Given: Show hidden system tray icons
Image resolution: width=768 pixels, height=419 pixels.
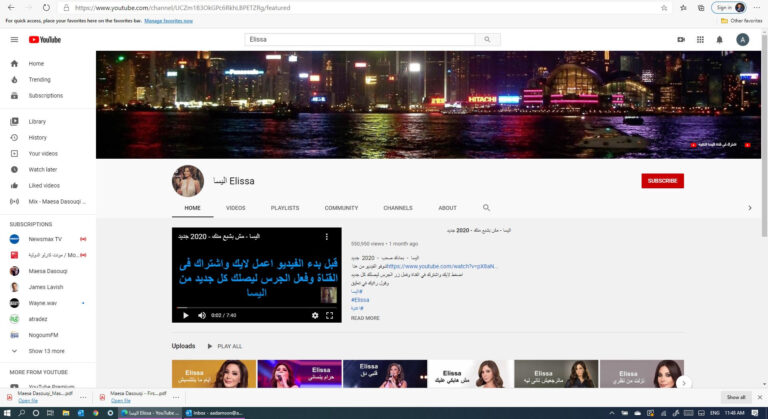Looking at the screenshot, I should [612, 413].
